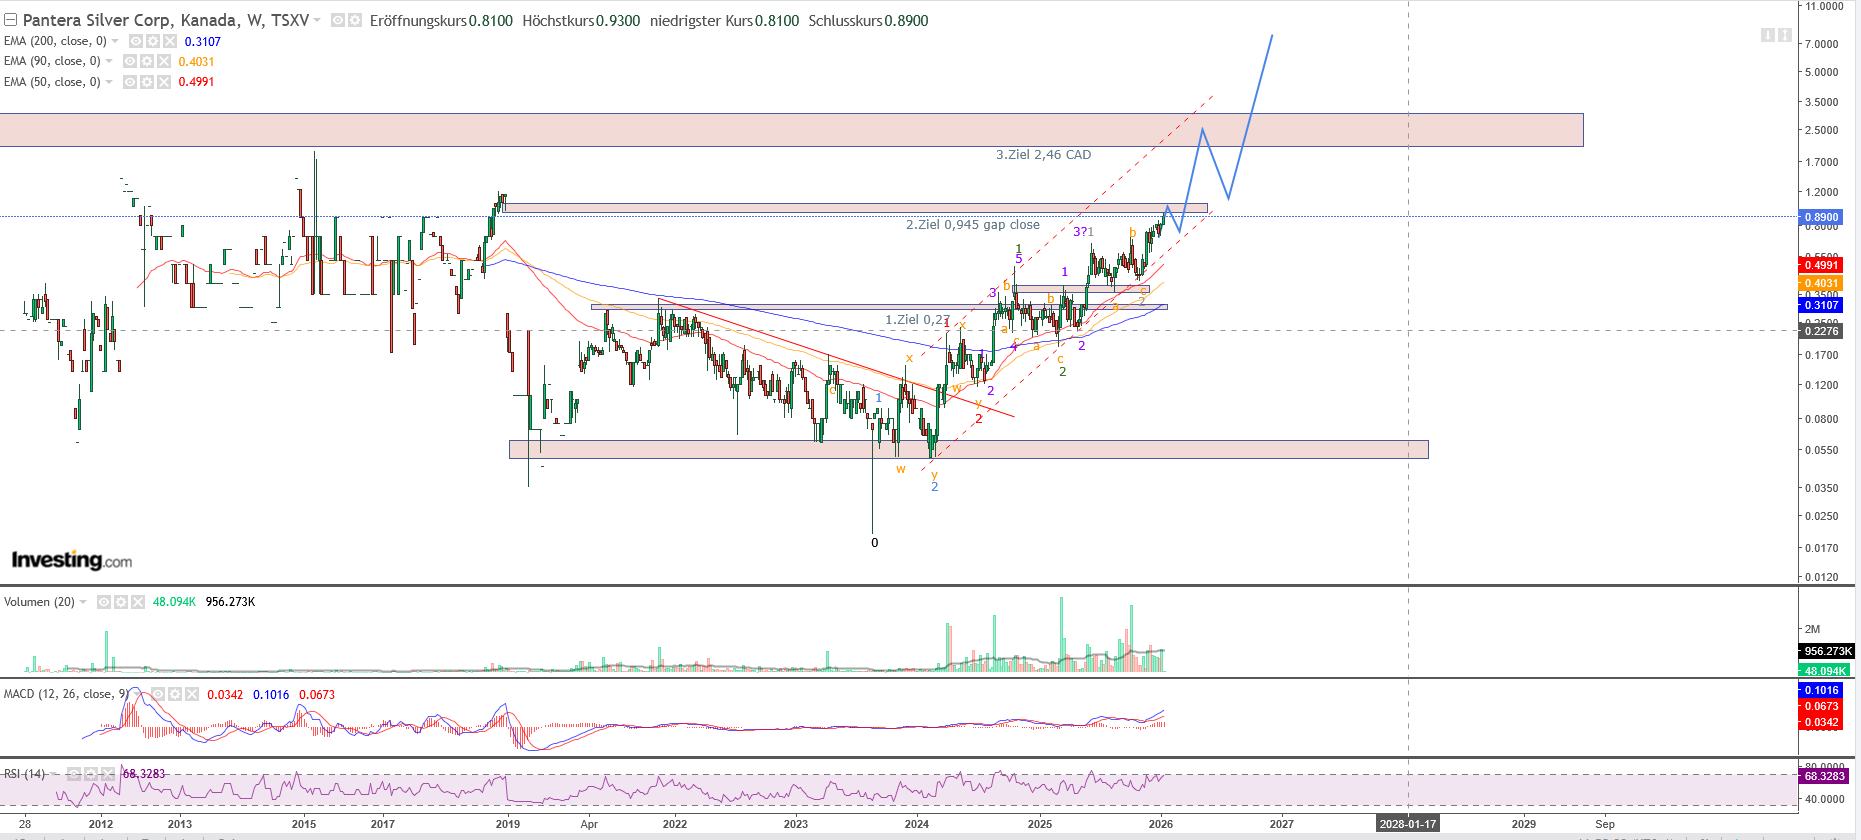Open MACD indicator settings gear
Image resolution: width=1861 pixels, height=840 pixels.
pos(175,694)
